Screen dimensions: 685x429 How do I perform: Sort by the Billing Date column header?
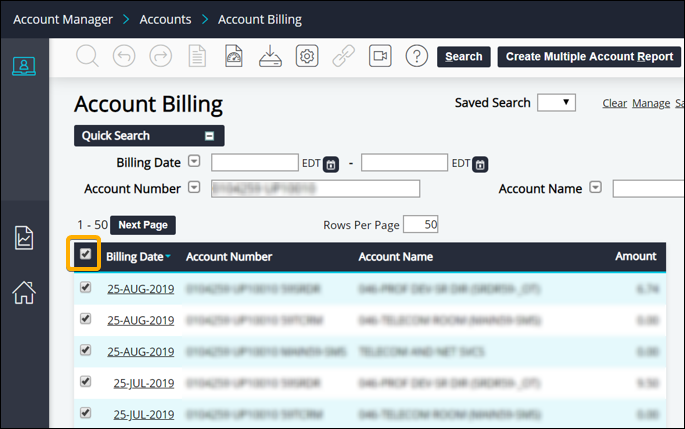tap(135, 257)
